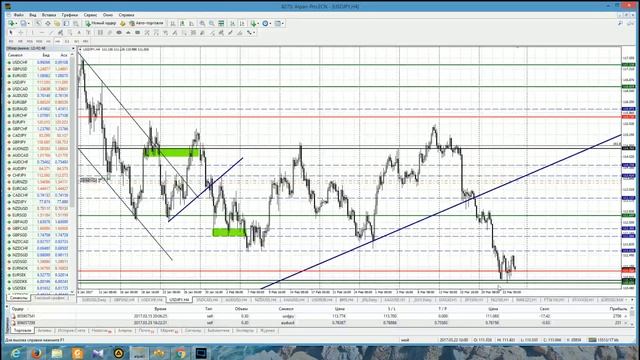Switch to История счета terminal tab
The height and width of the screenshot is (360, 640).
[71, 331]
